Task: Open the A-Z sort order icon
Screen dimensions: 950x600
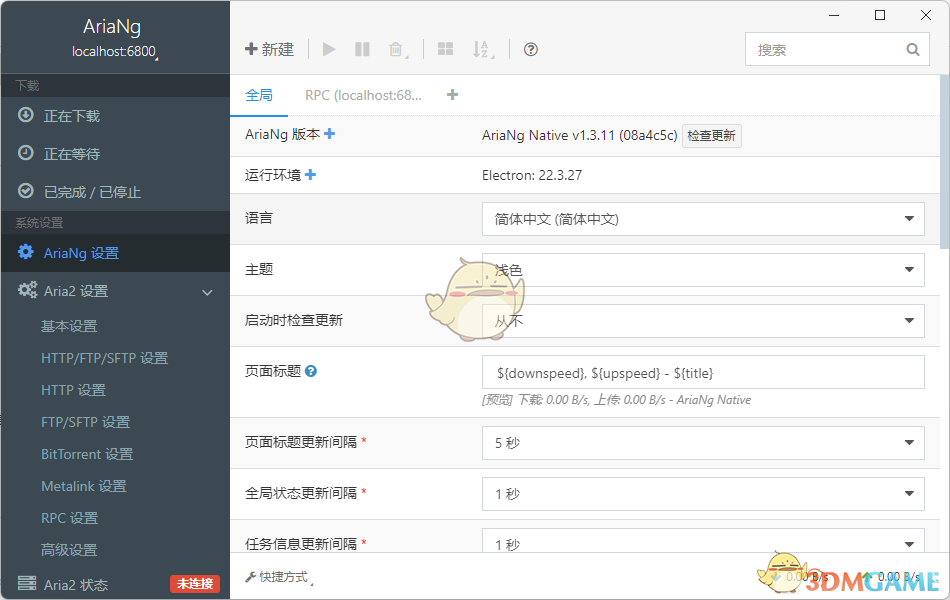Action: (x=482, y=49)
